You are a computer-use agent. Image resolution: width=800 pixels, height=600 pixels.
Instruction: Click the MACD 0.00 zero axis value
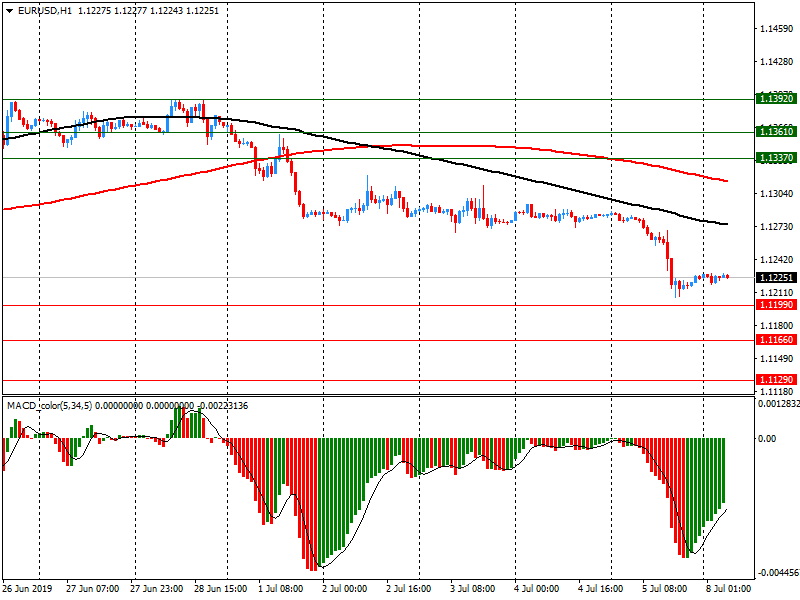point(766,439)
